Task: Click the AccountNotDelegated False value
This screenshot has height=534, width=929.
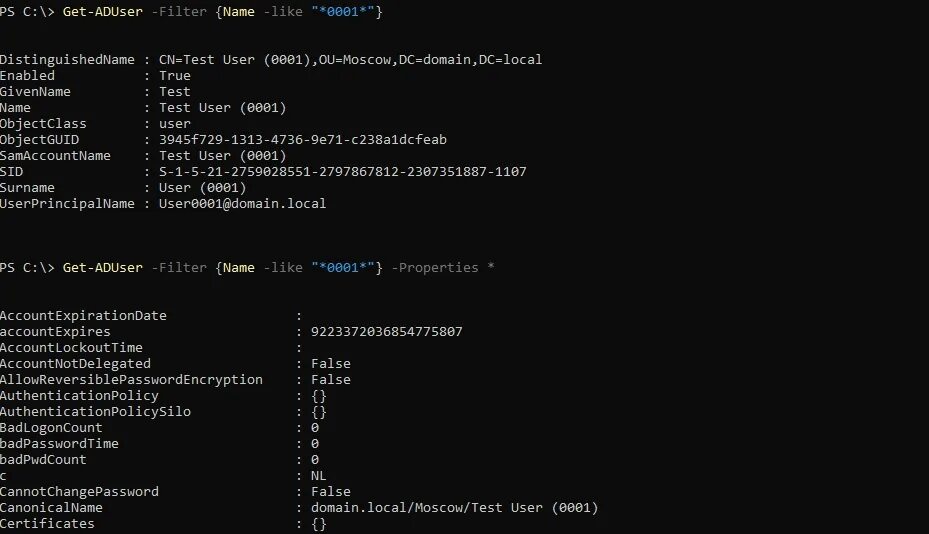Action: point(331,363)
